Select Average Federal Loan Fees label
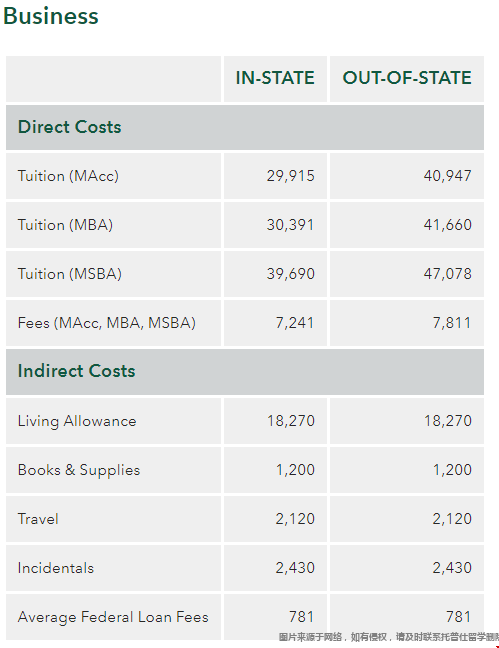This screenshot has width=499, height=648. click(x=113, y=617)
